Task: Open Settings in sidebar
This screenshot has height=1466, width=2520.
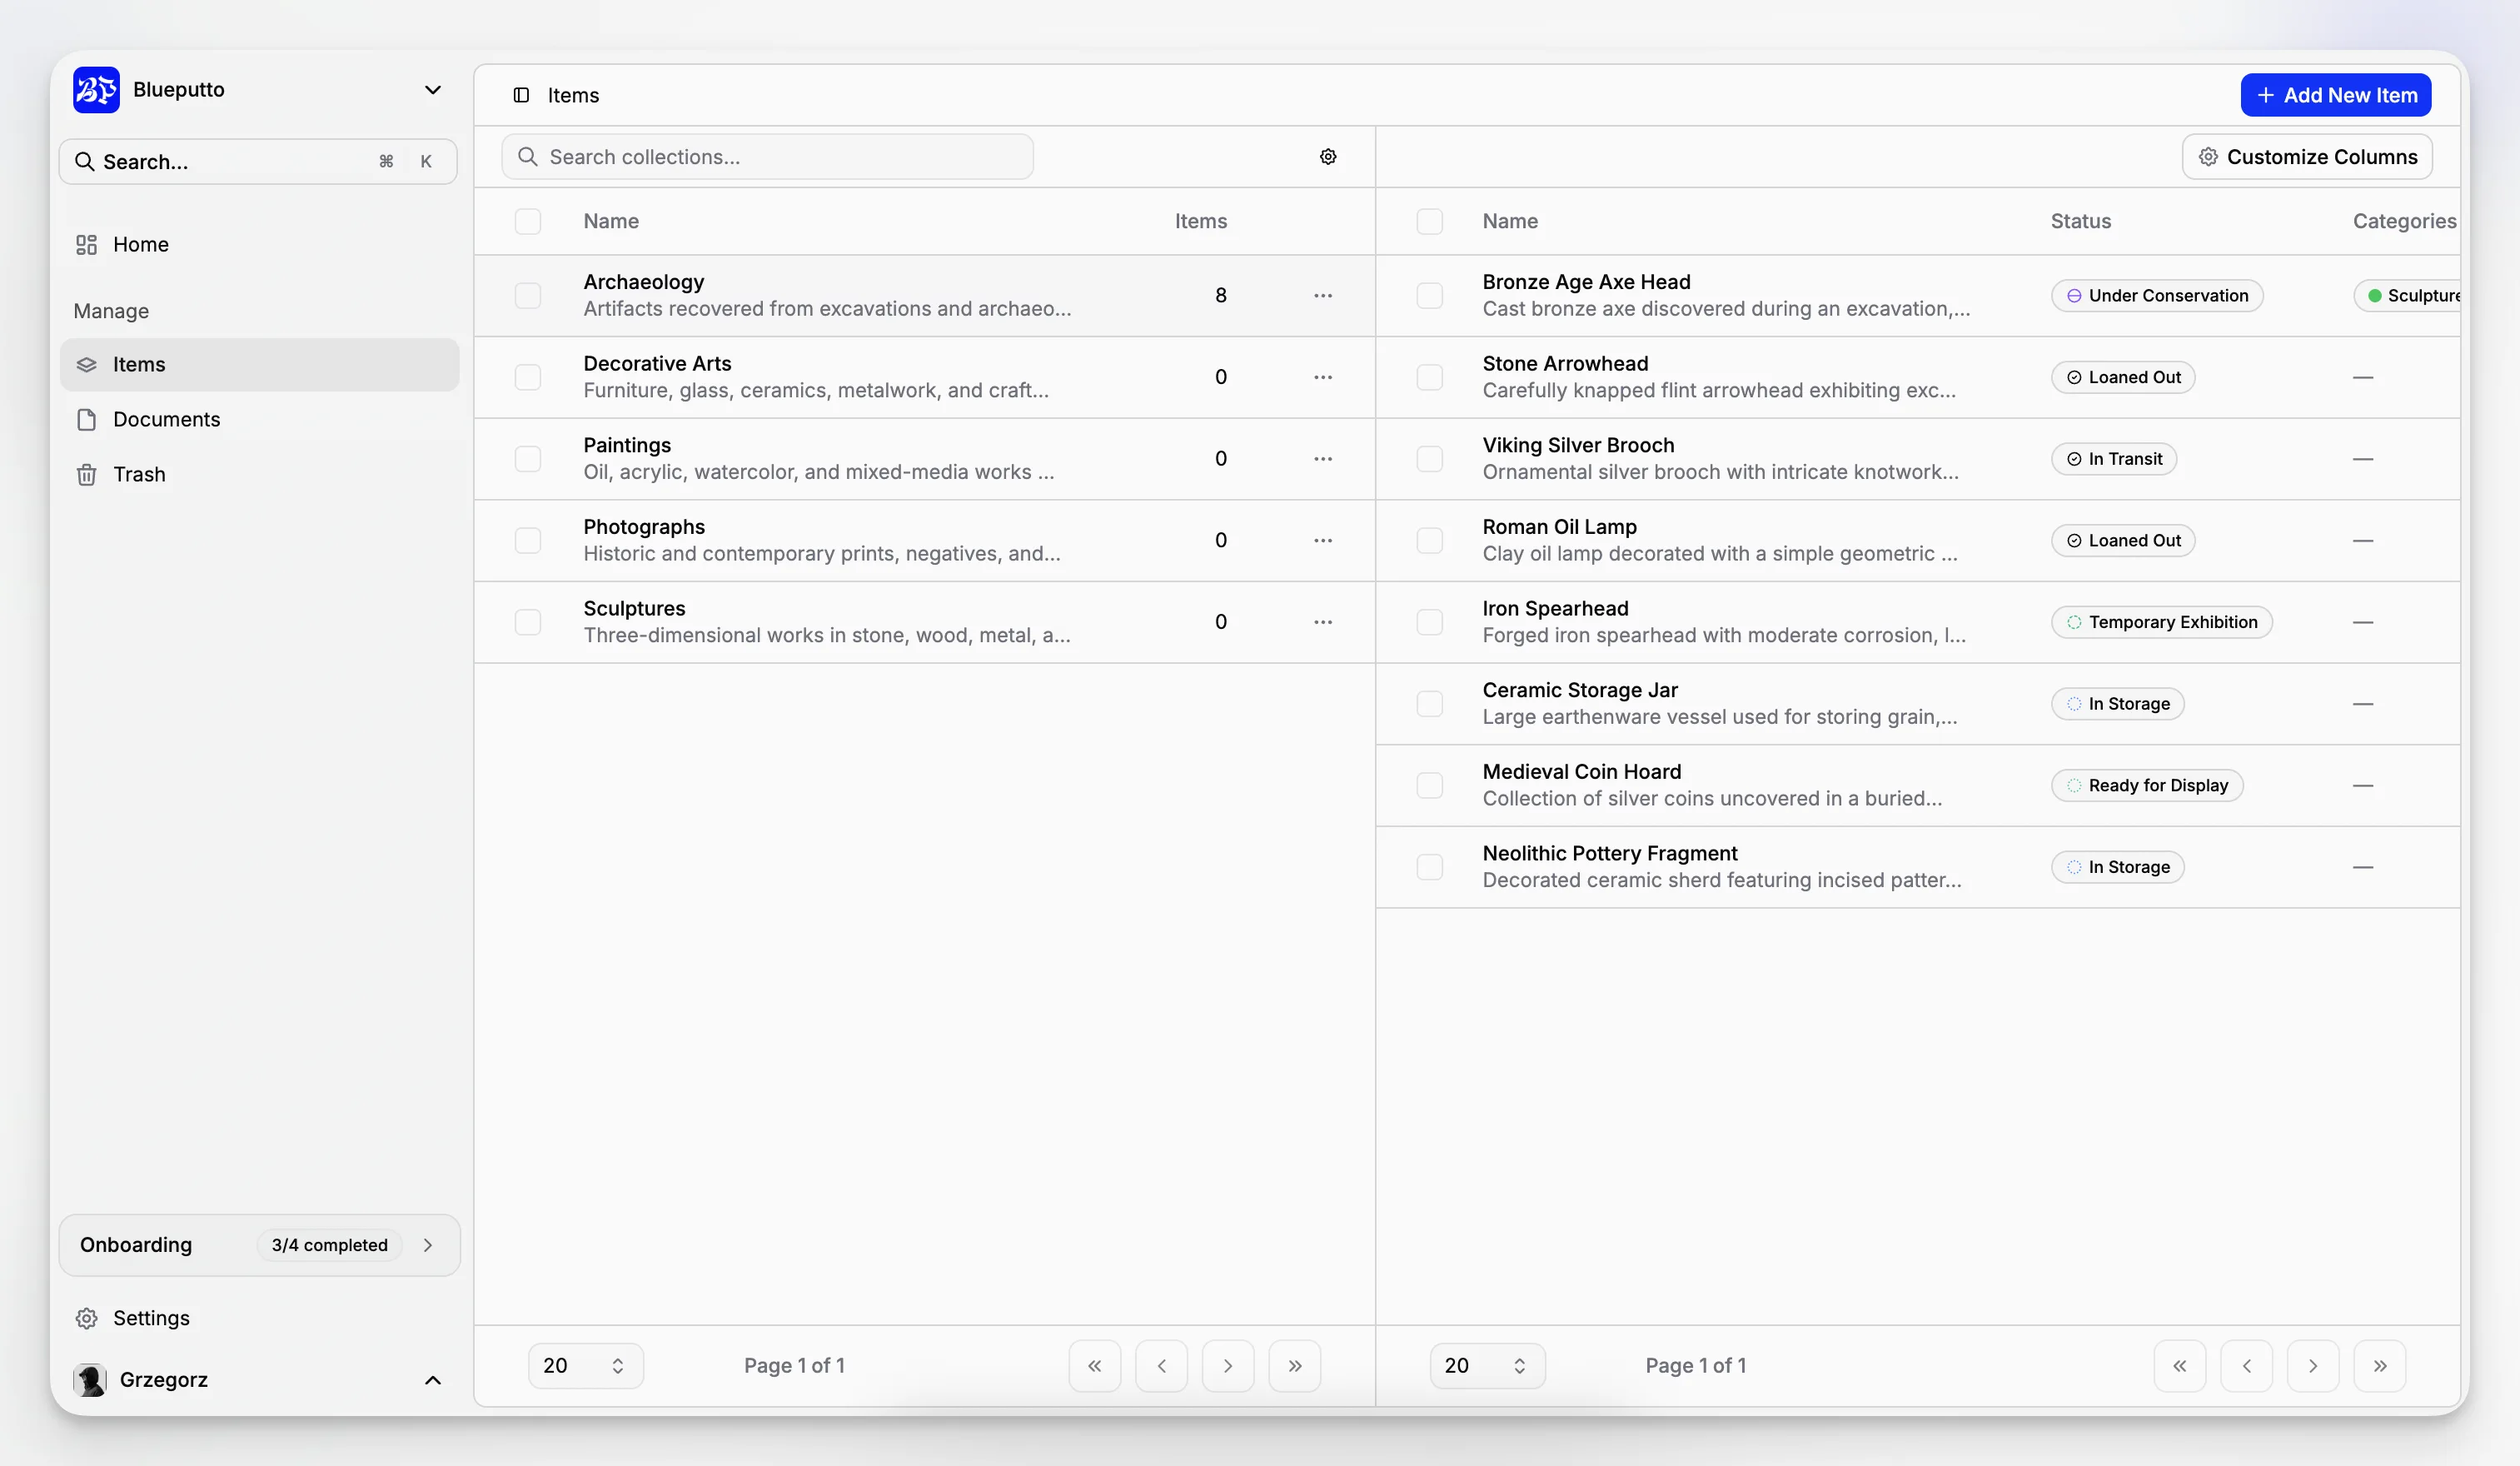Action: tap(259, 1318)
